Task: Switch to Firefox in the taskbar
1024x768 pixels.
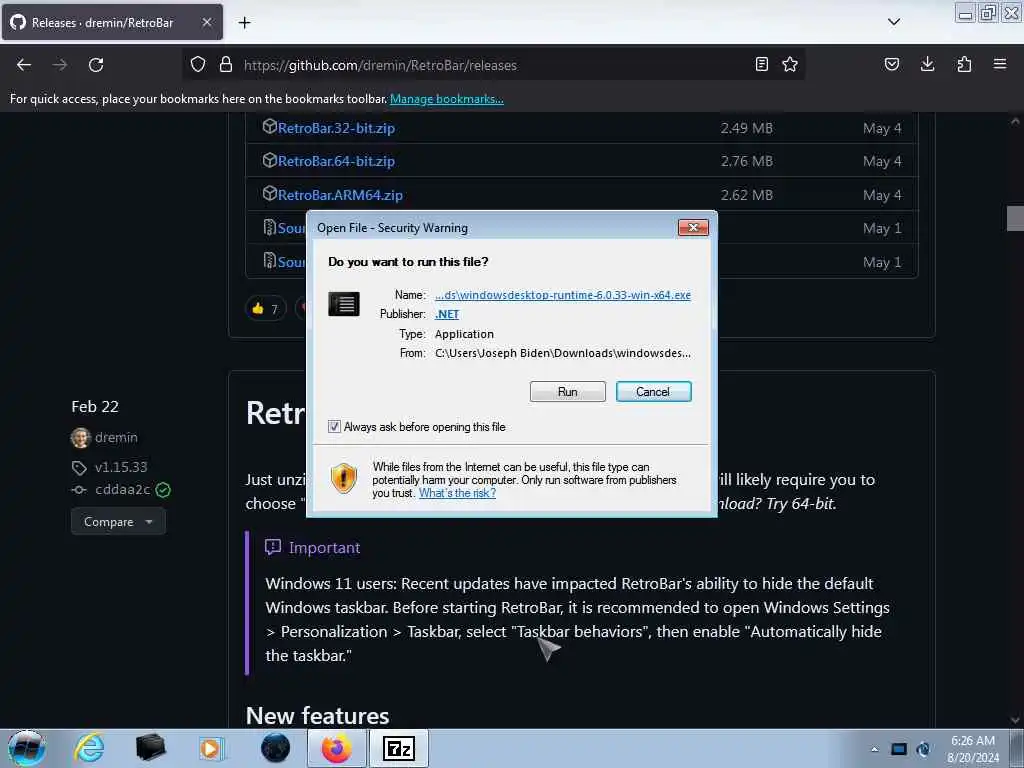Action: tap(337, 748)
